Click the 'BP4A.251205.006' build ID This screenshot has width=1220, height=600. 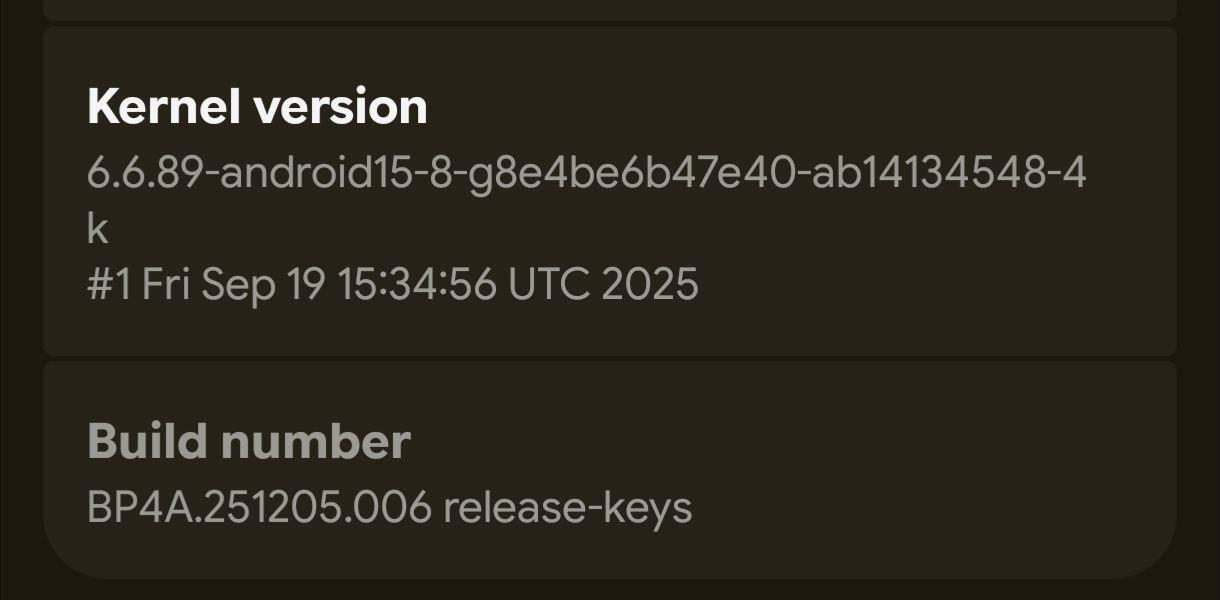coord(259,507)
